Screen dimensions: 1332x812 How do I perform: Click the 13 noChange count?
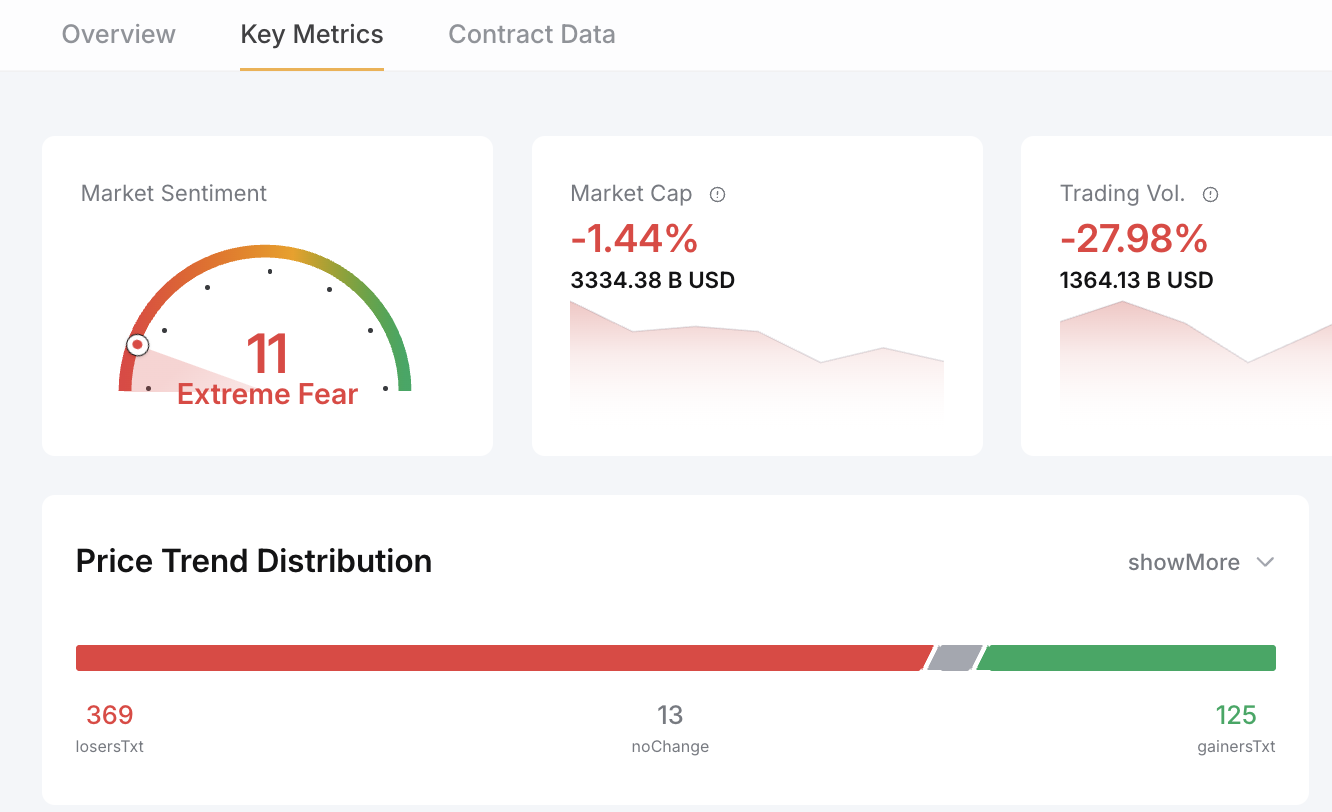[670, 715]
